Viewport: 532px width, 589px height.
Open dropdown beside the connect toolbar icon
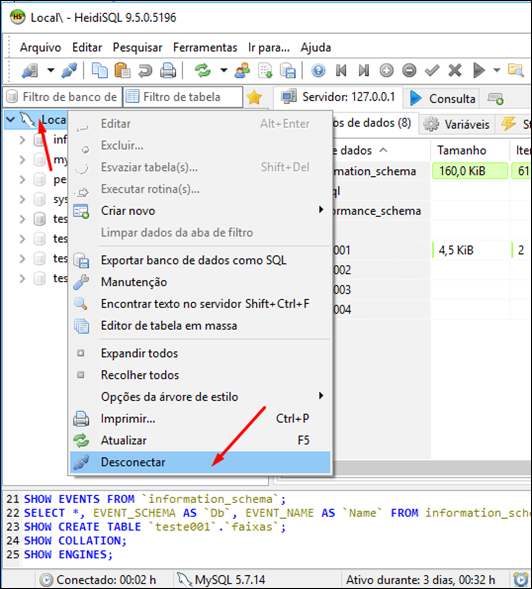click(51, 70)
